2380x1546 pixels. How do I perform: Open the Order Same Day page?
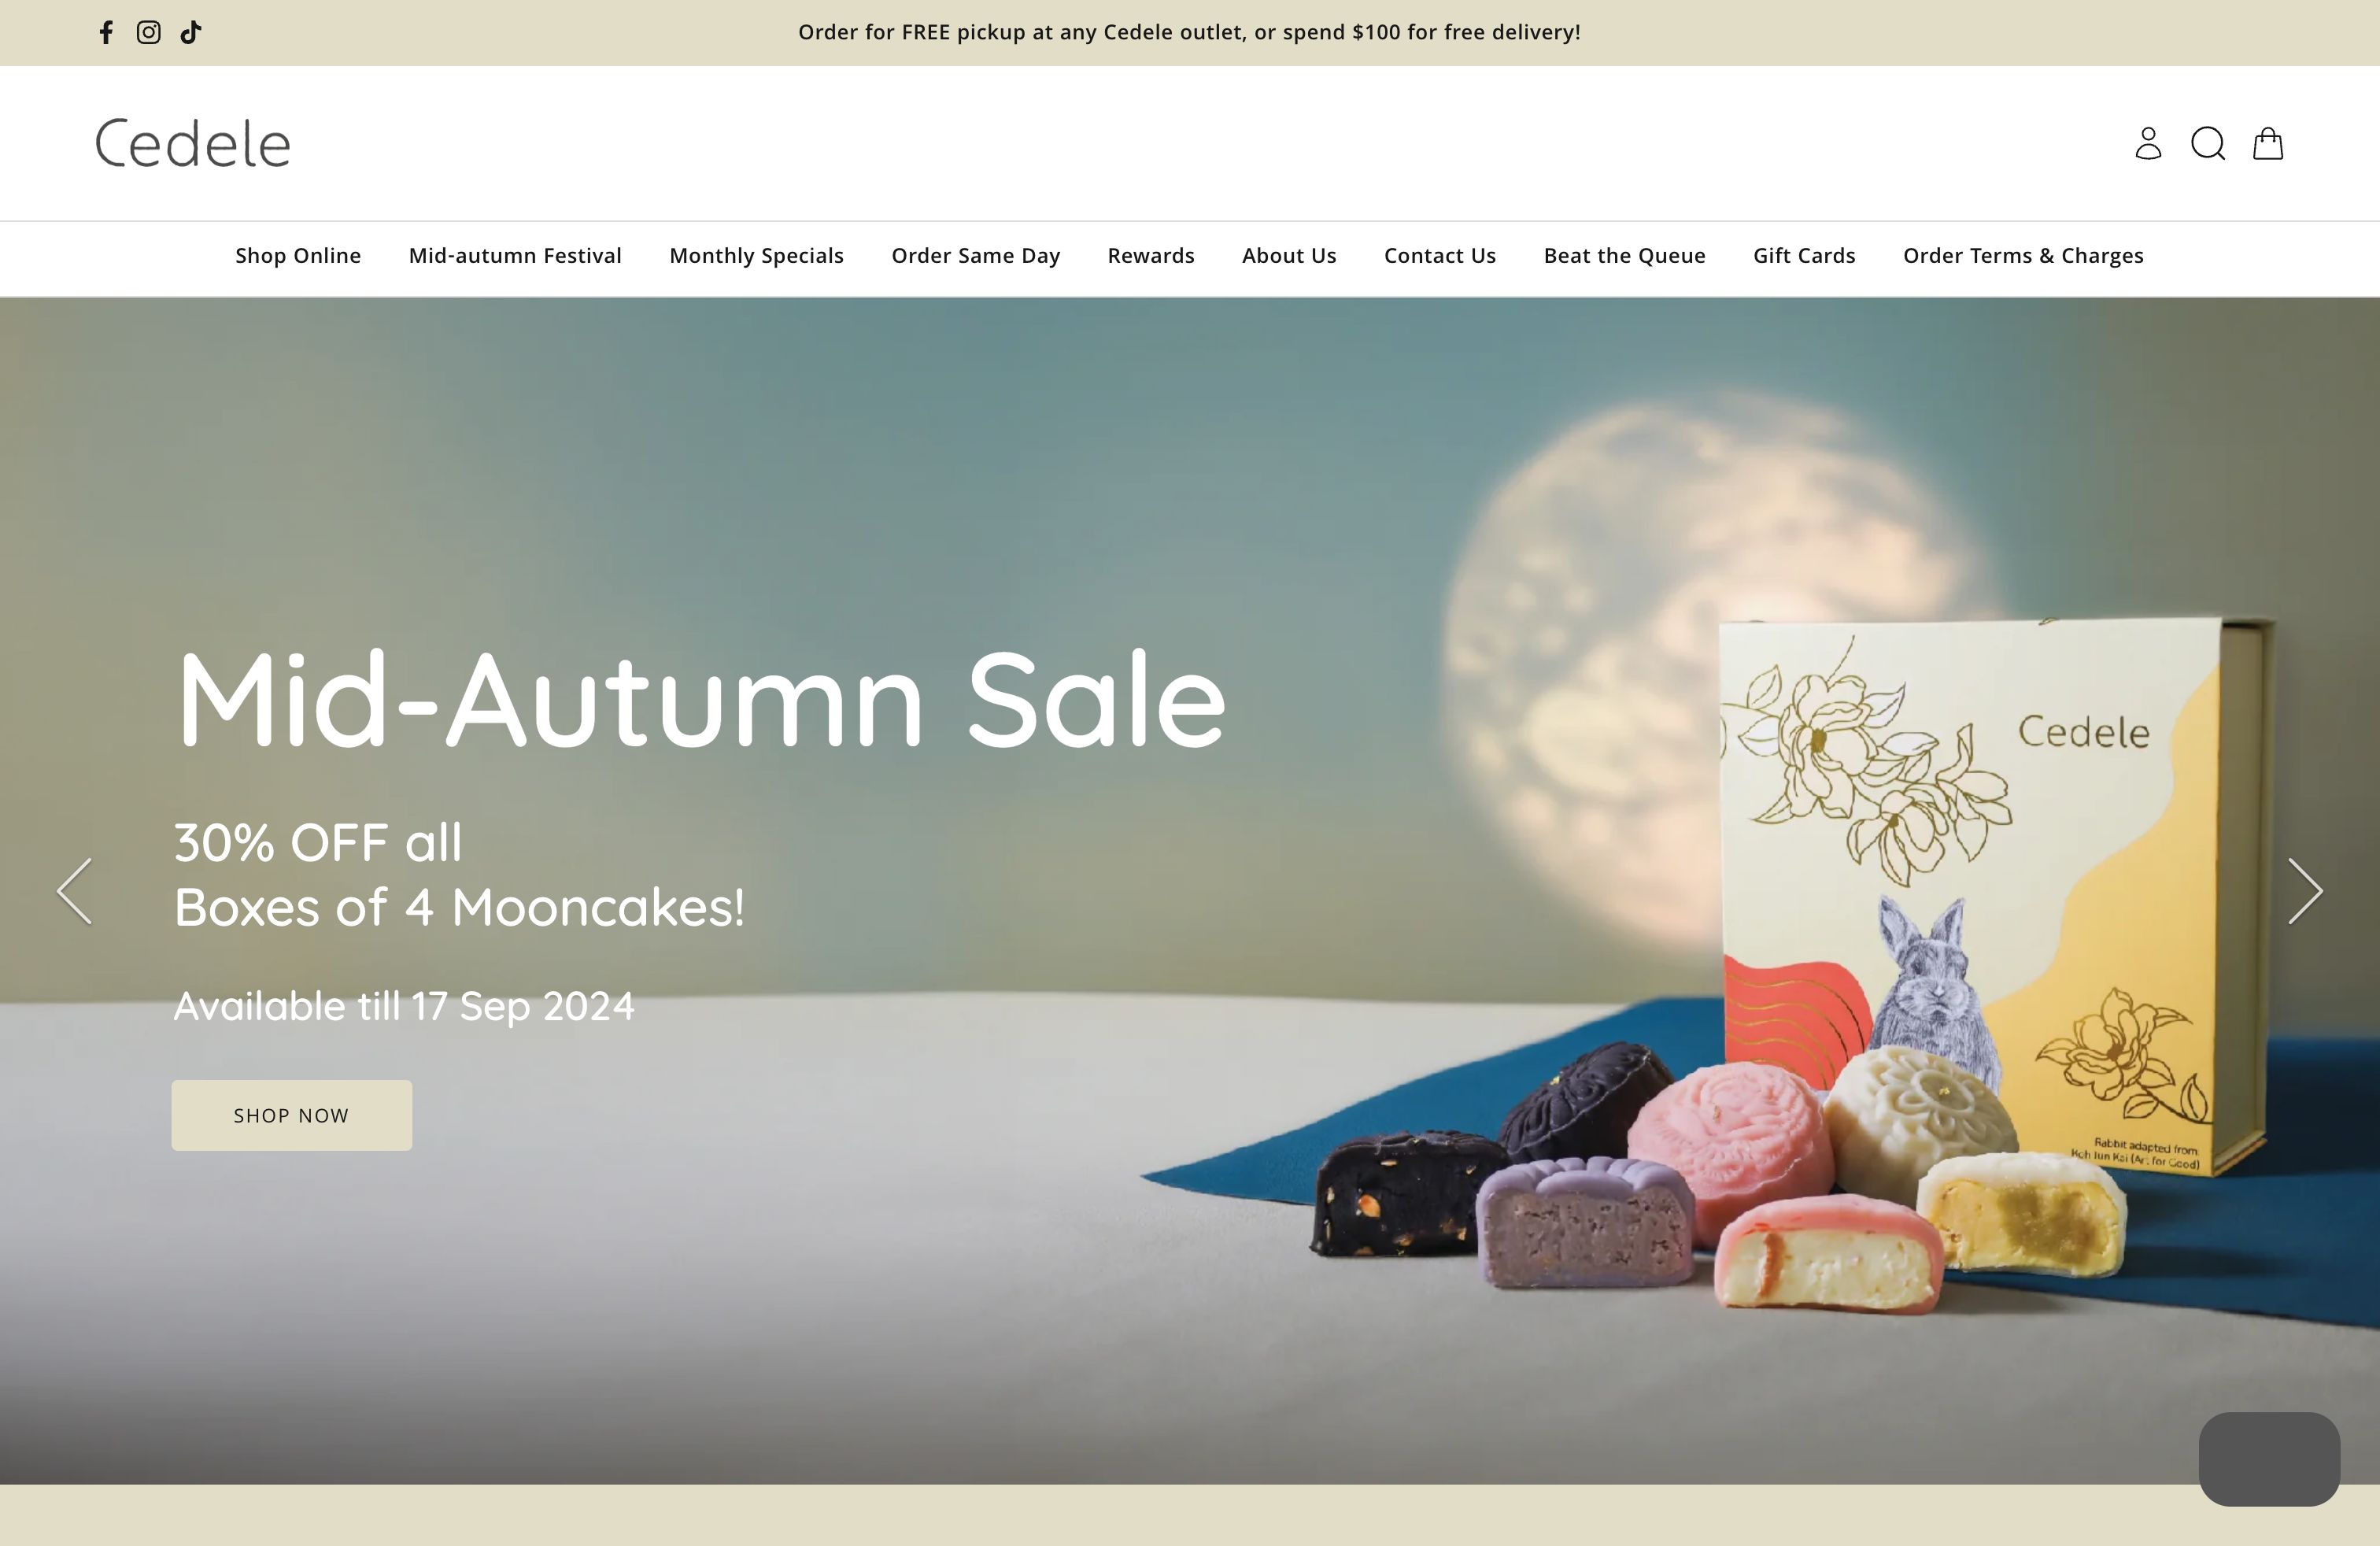pyautogui.click(x=975, y=256)
